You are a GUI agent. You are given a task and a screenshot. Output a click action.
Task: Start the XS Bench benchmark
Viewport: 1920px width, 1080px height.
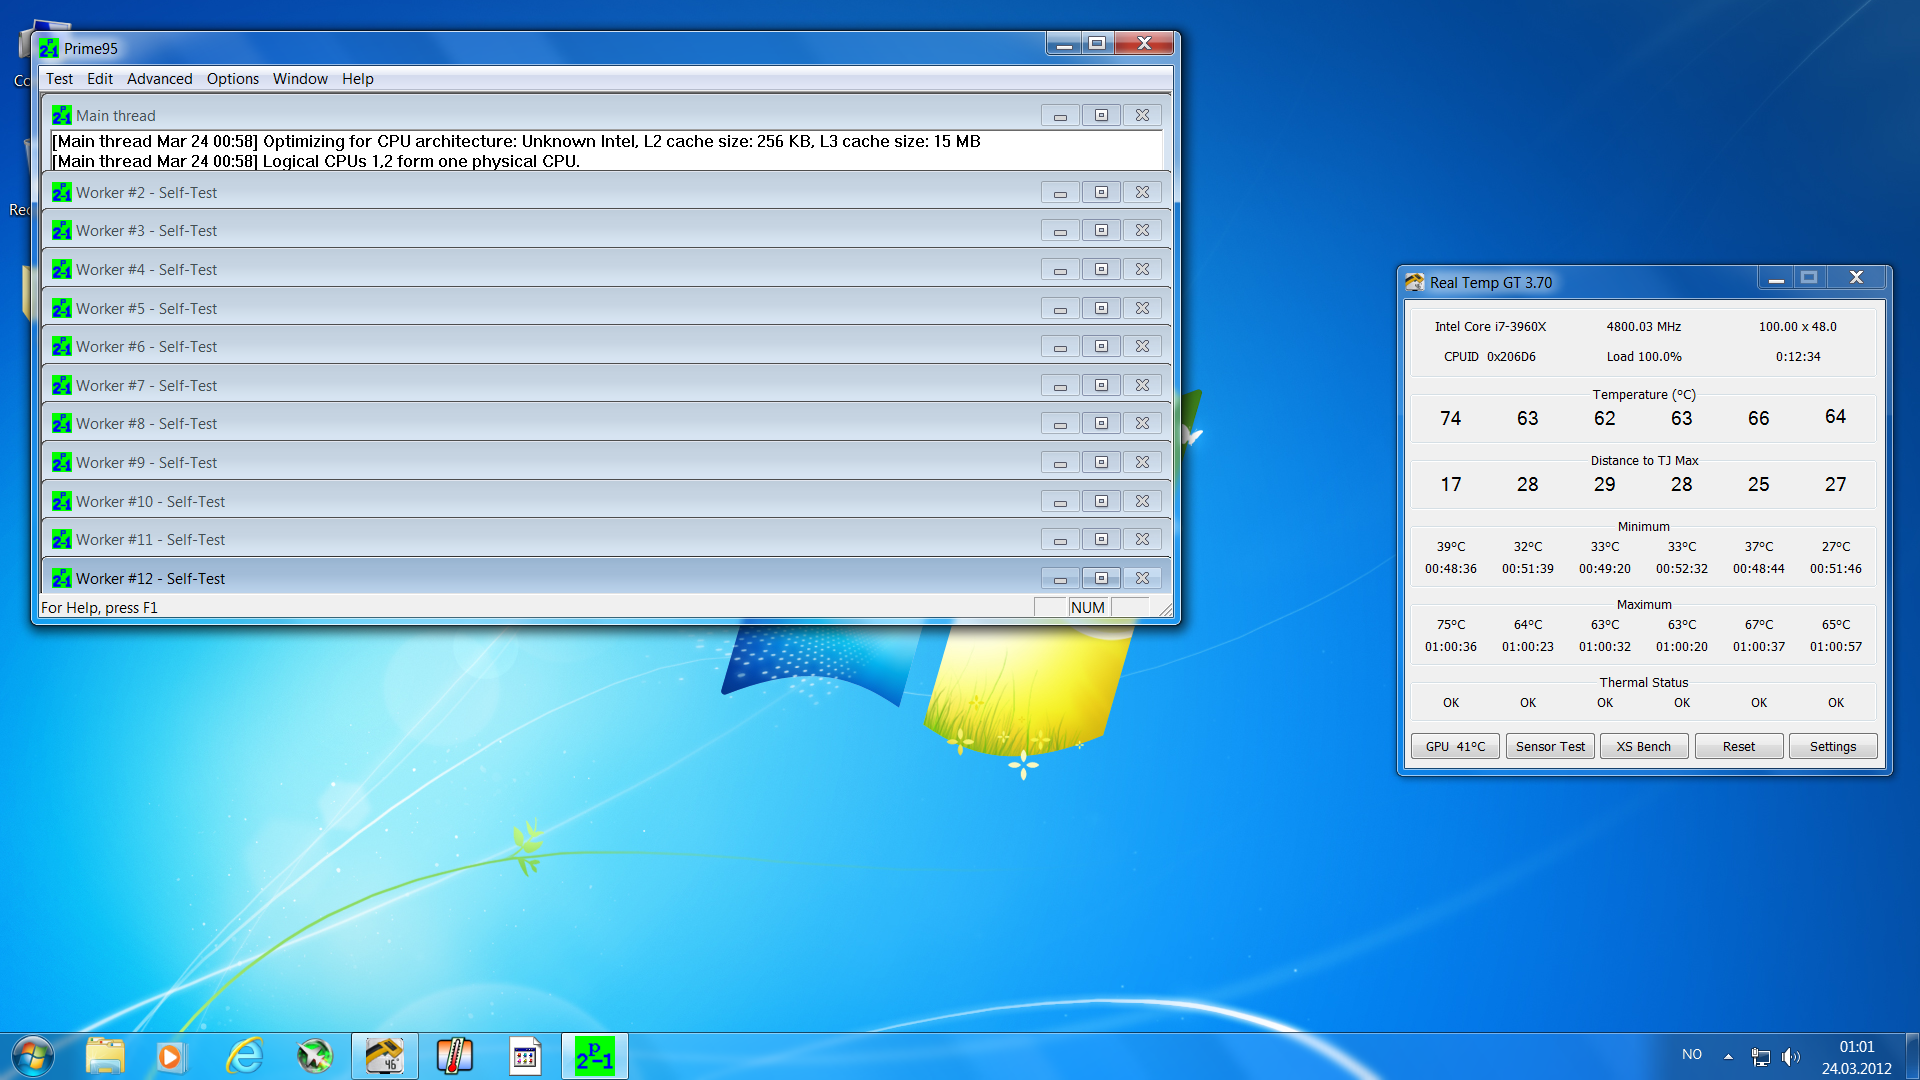click(1644, 746)
